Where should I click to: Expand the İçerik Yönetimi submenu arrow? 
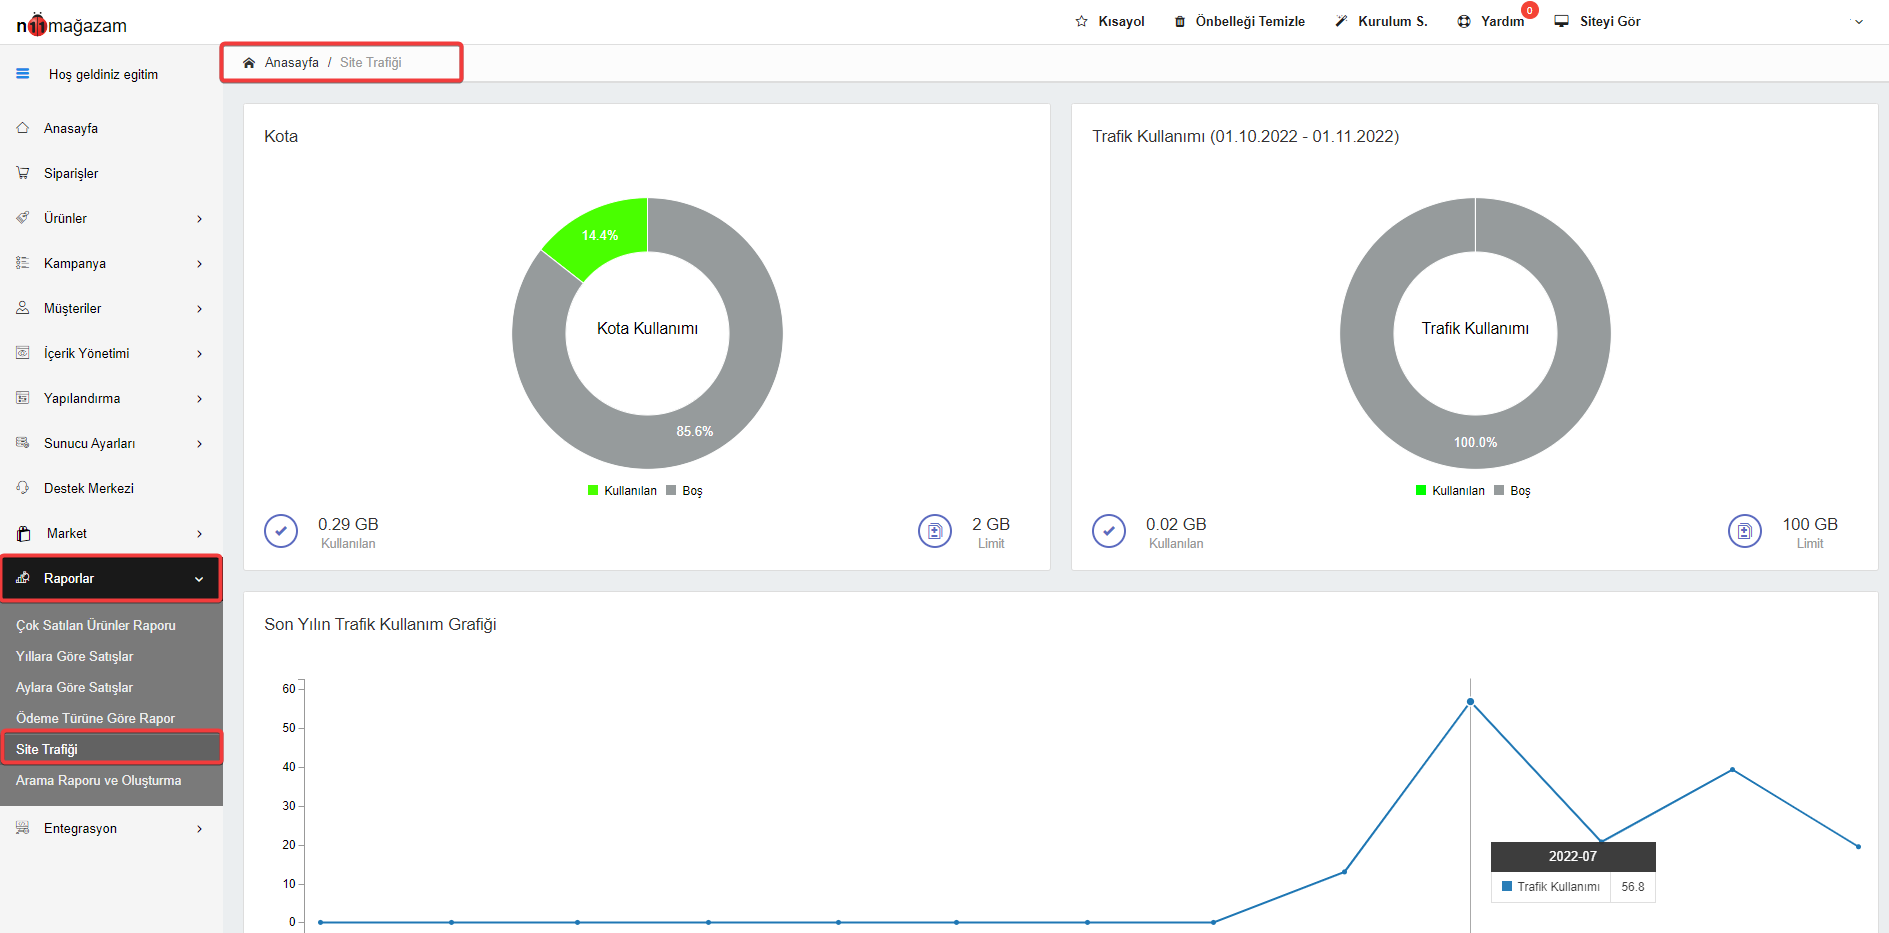click(200, 354)
